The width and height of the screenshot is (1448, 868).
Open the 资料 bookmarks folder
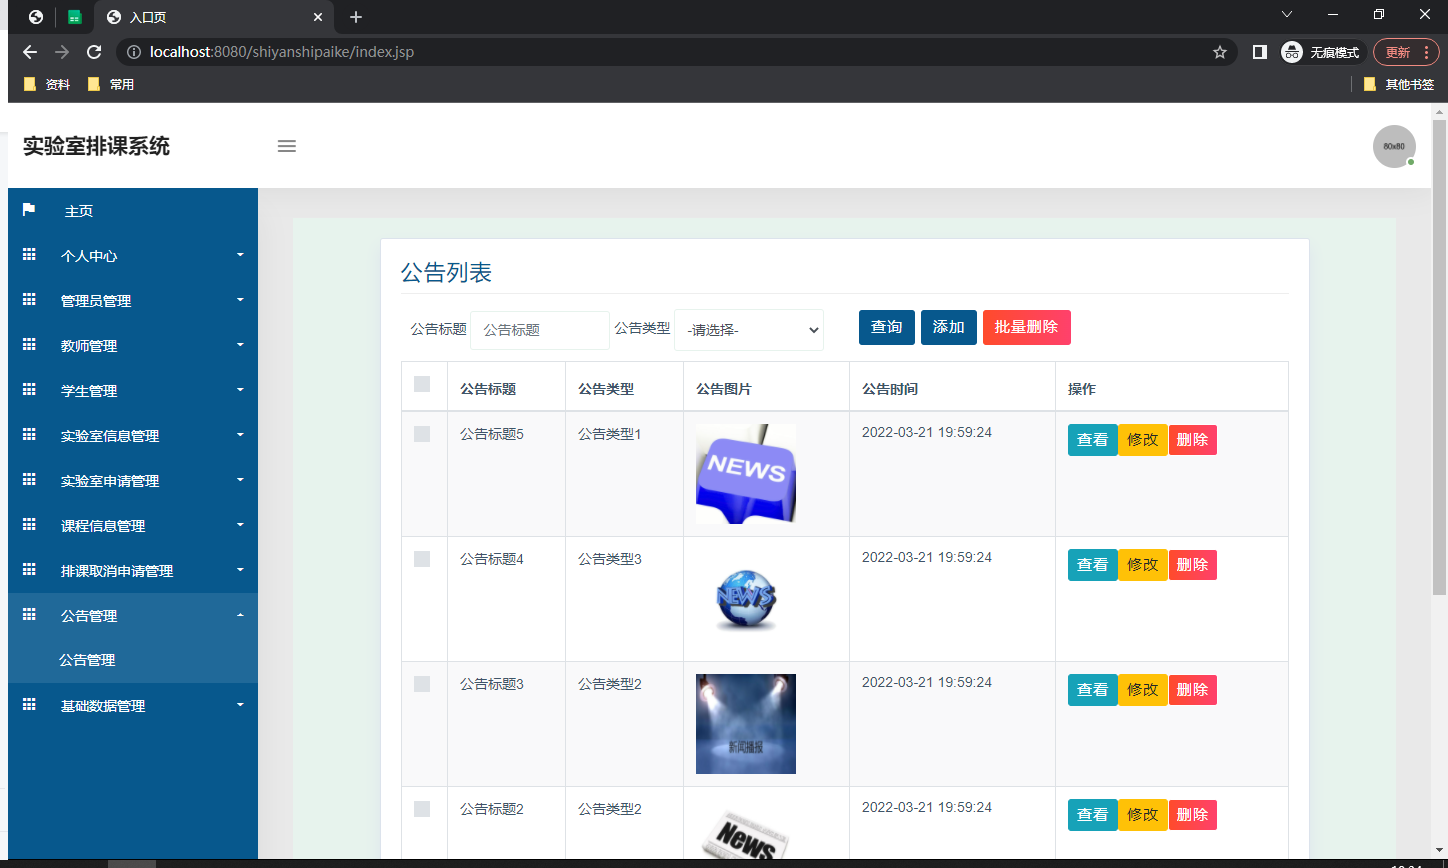[x=46, y=85]
